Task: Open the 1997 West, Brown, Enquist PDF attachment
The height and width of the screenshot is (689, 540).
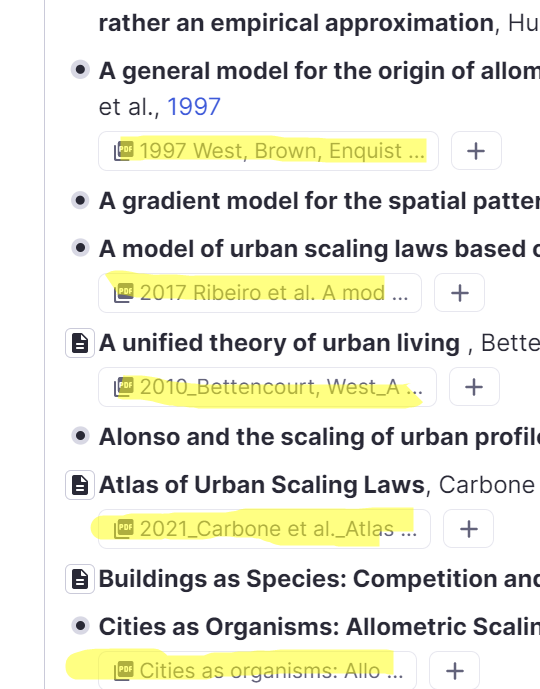Action: click(268, 151)
